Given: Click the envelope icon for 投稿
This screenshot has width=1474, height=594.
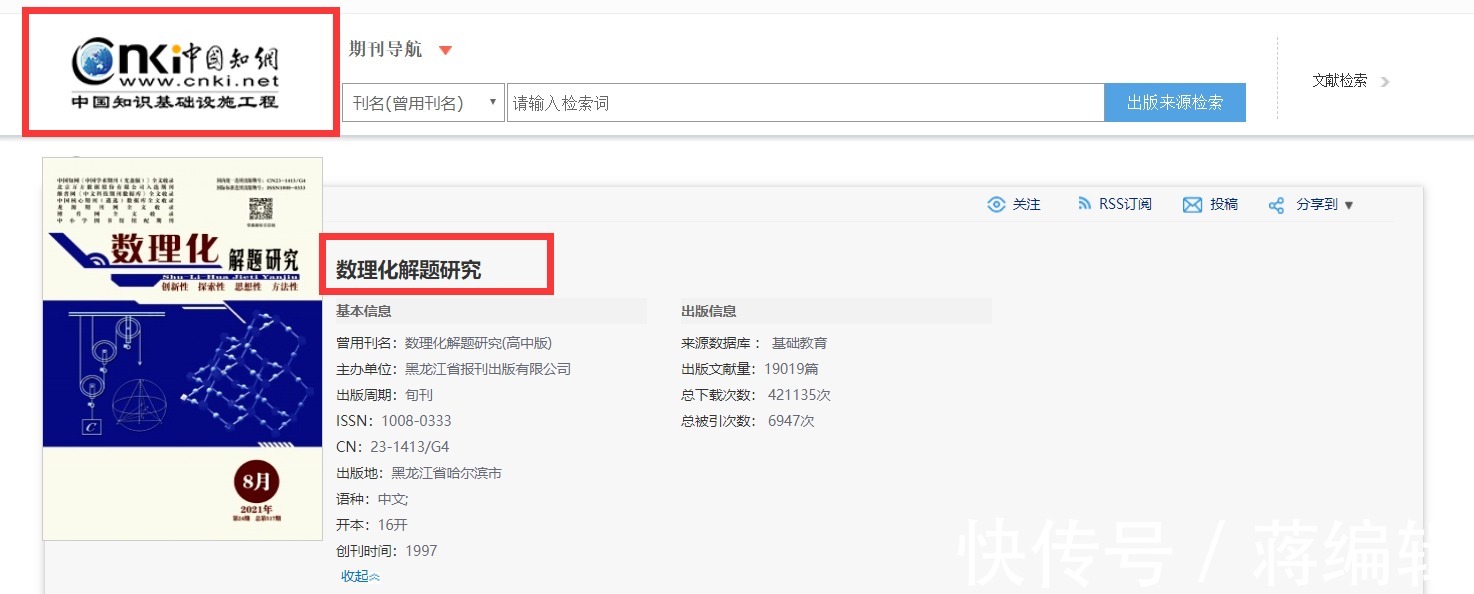Looking at the screenshot, I should 1192,205.
